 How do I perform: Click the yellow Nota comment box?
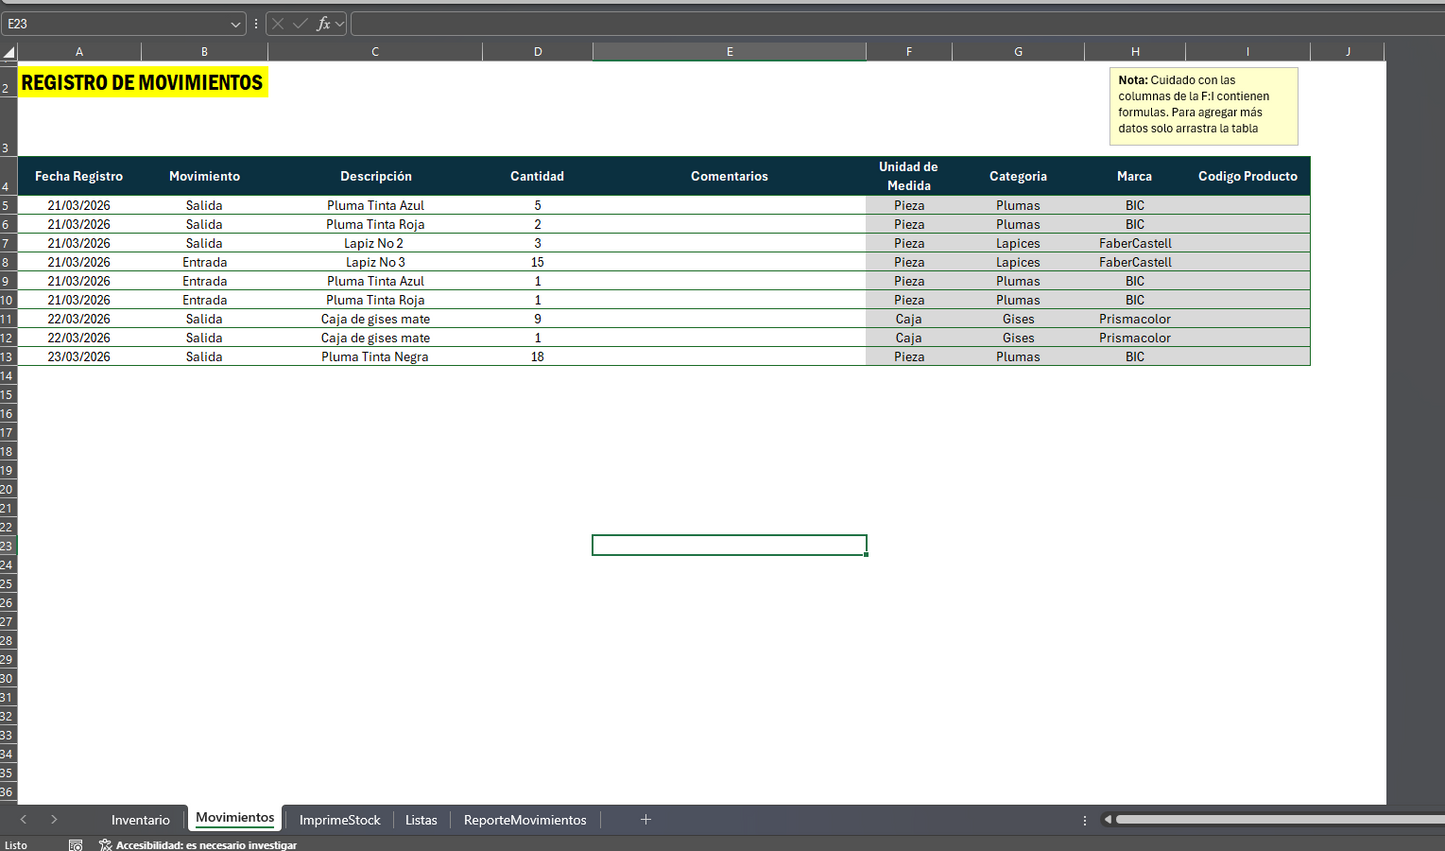point(1204,106)
